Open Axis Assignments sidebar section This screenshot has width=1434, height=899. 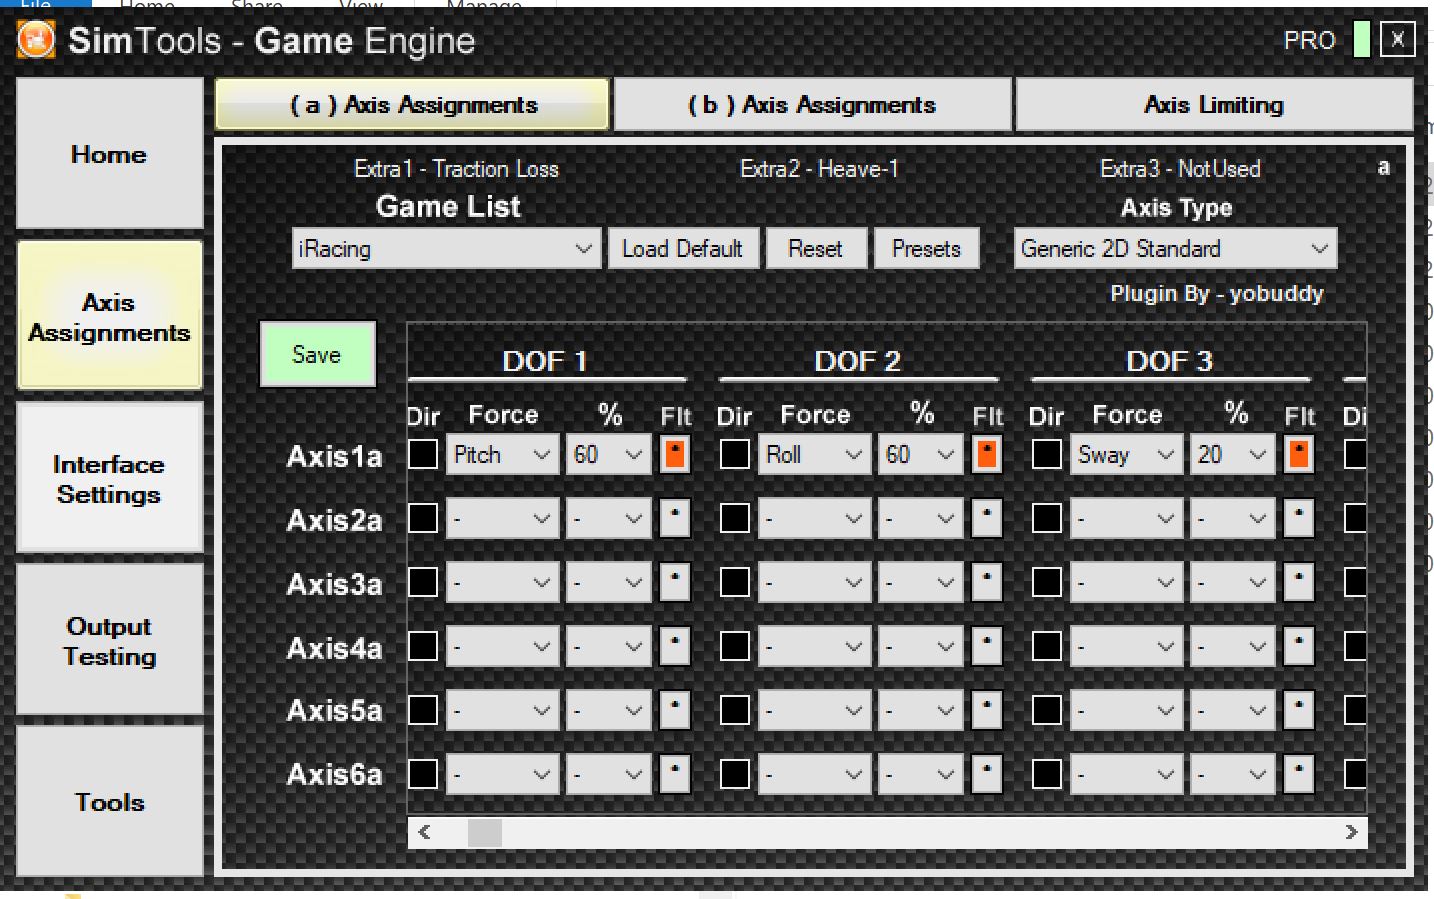[x=109, y=316]
